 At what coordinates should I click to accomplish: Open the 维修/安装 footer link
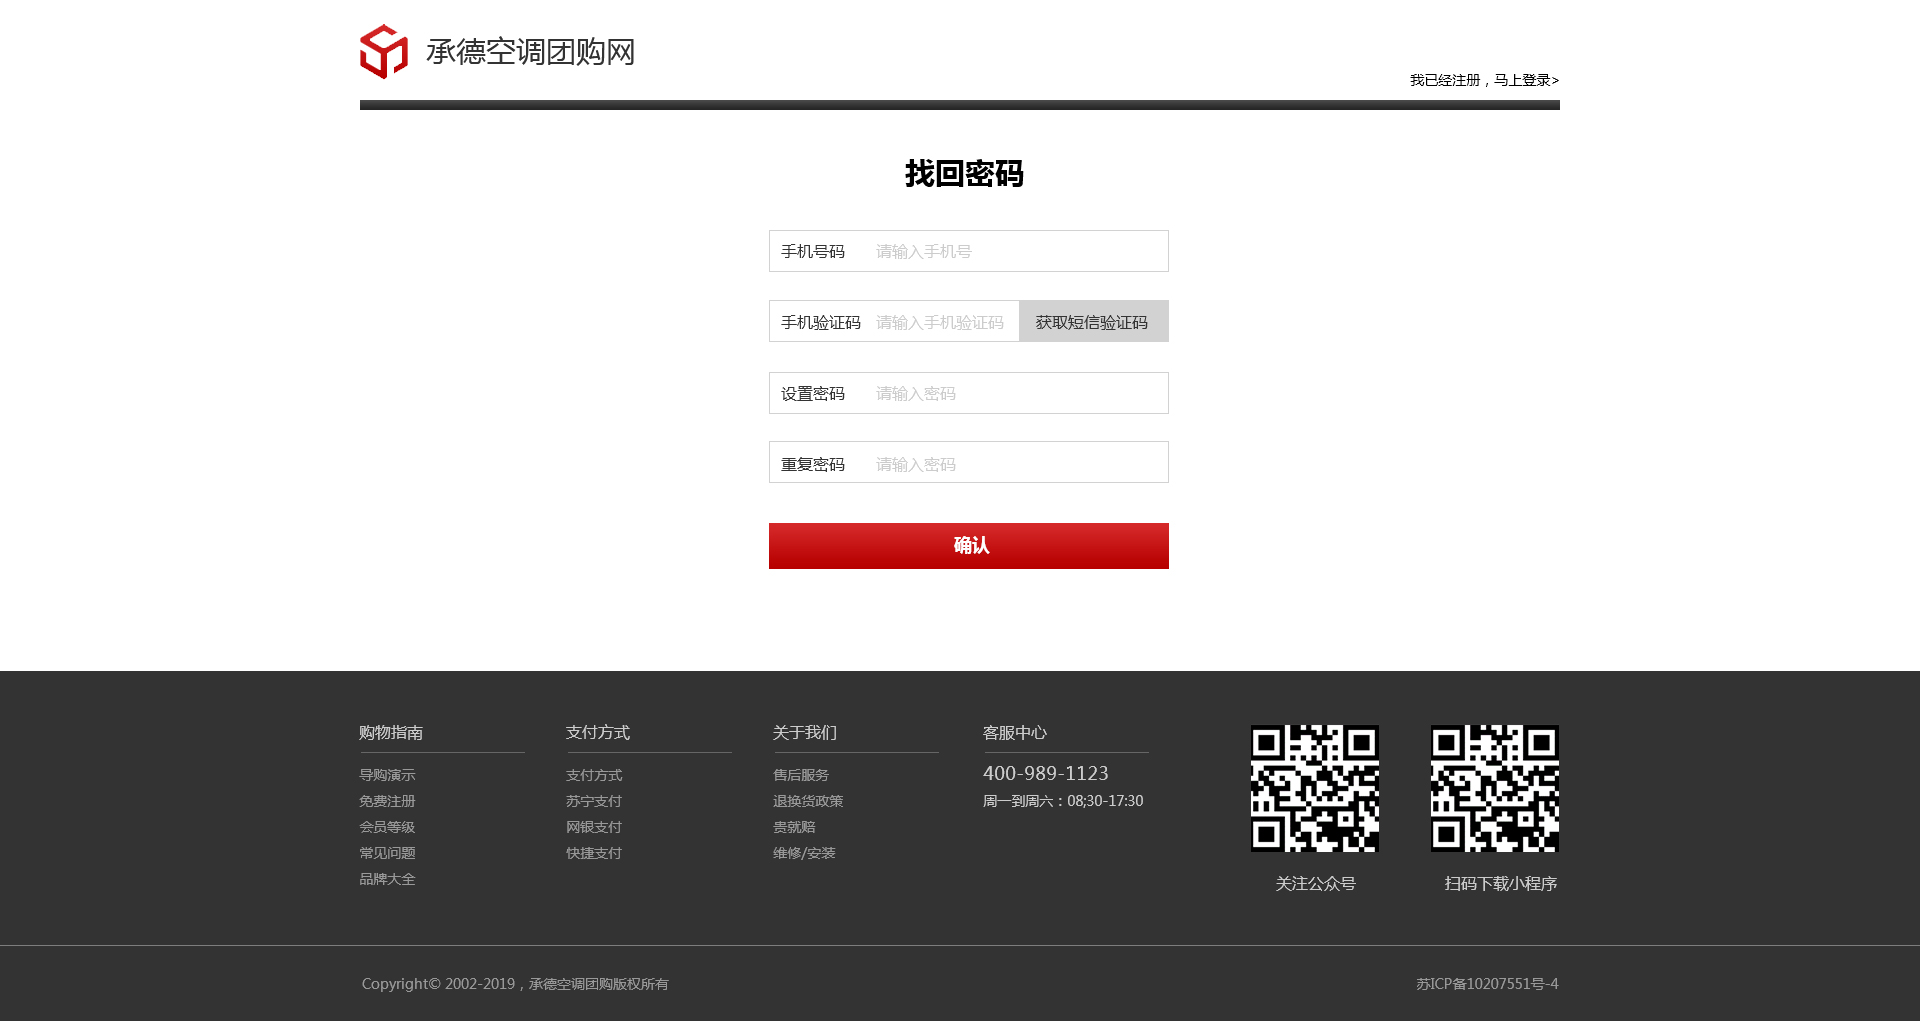804,853
